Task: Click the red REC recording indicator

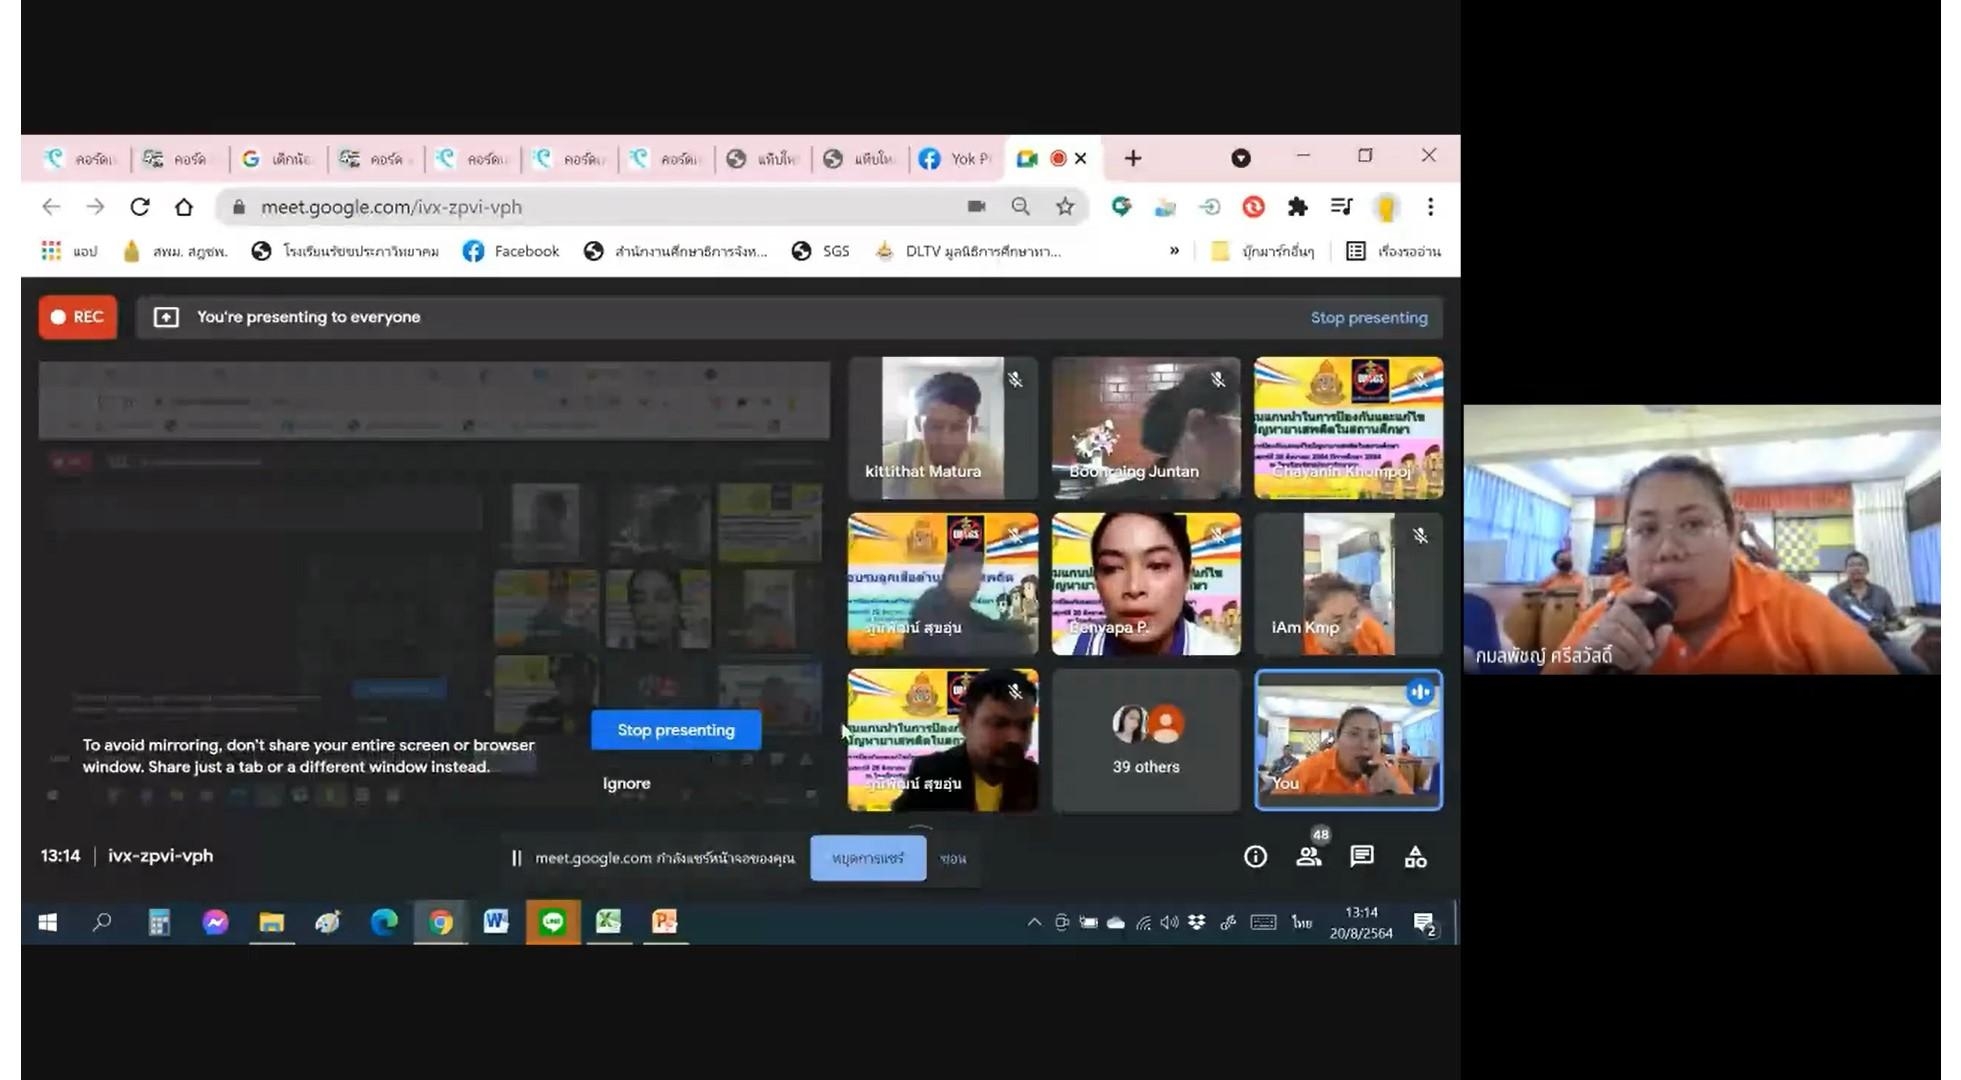Action: pos(78,317)
